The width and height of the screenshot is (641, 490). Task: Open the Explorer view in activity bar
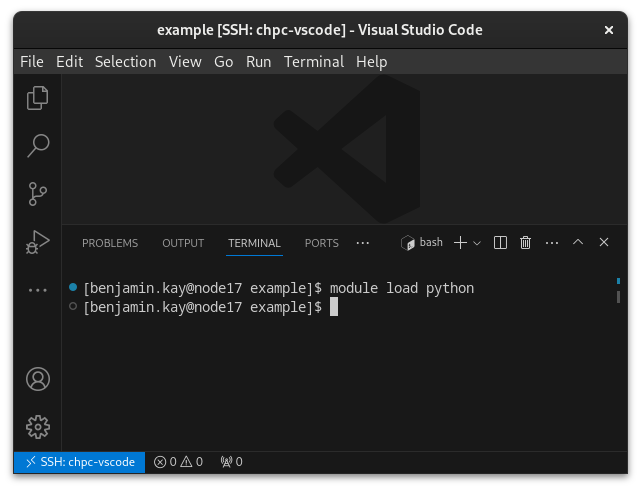coord(38,98)
